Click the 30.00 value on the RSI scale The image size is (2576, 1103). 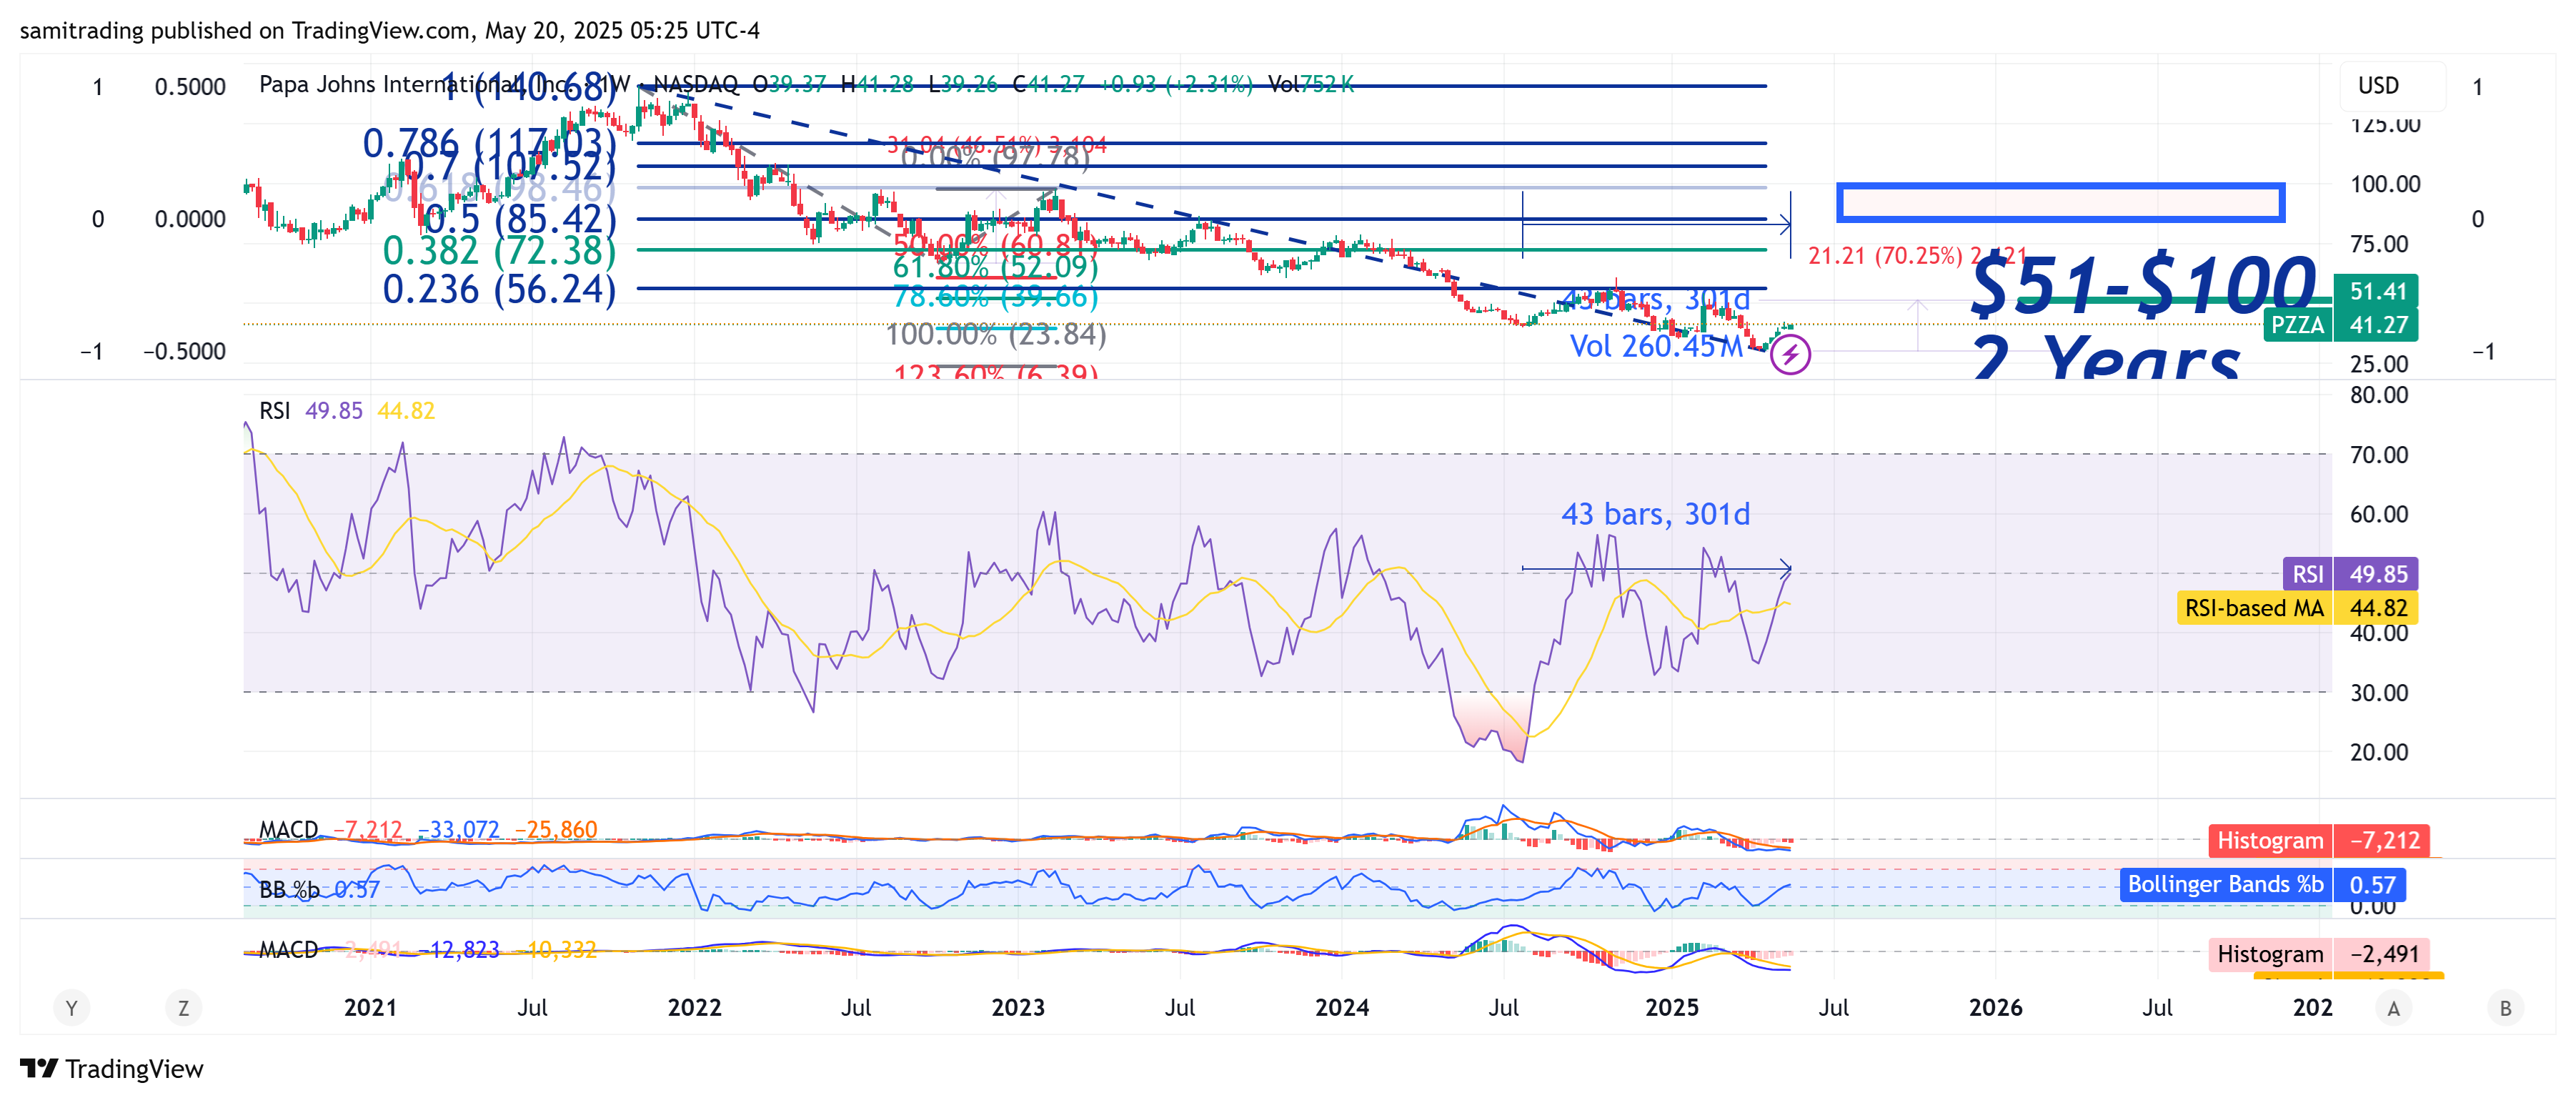pyautogui.click(x=2379, y=693)
